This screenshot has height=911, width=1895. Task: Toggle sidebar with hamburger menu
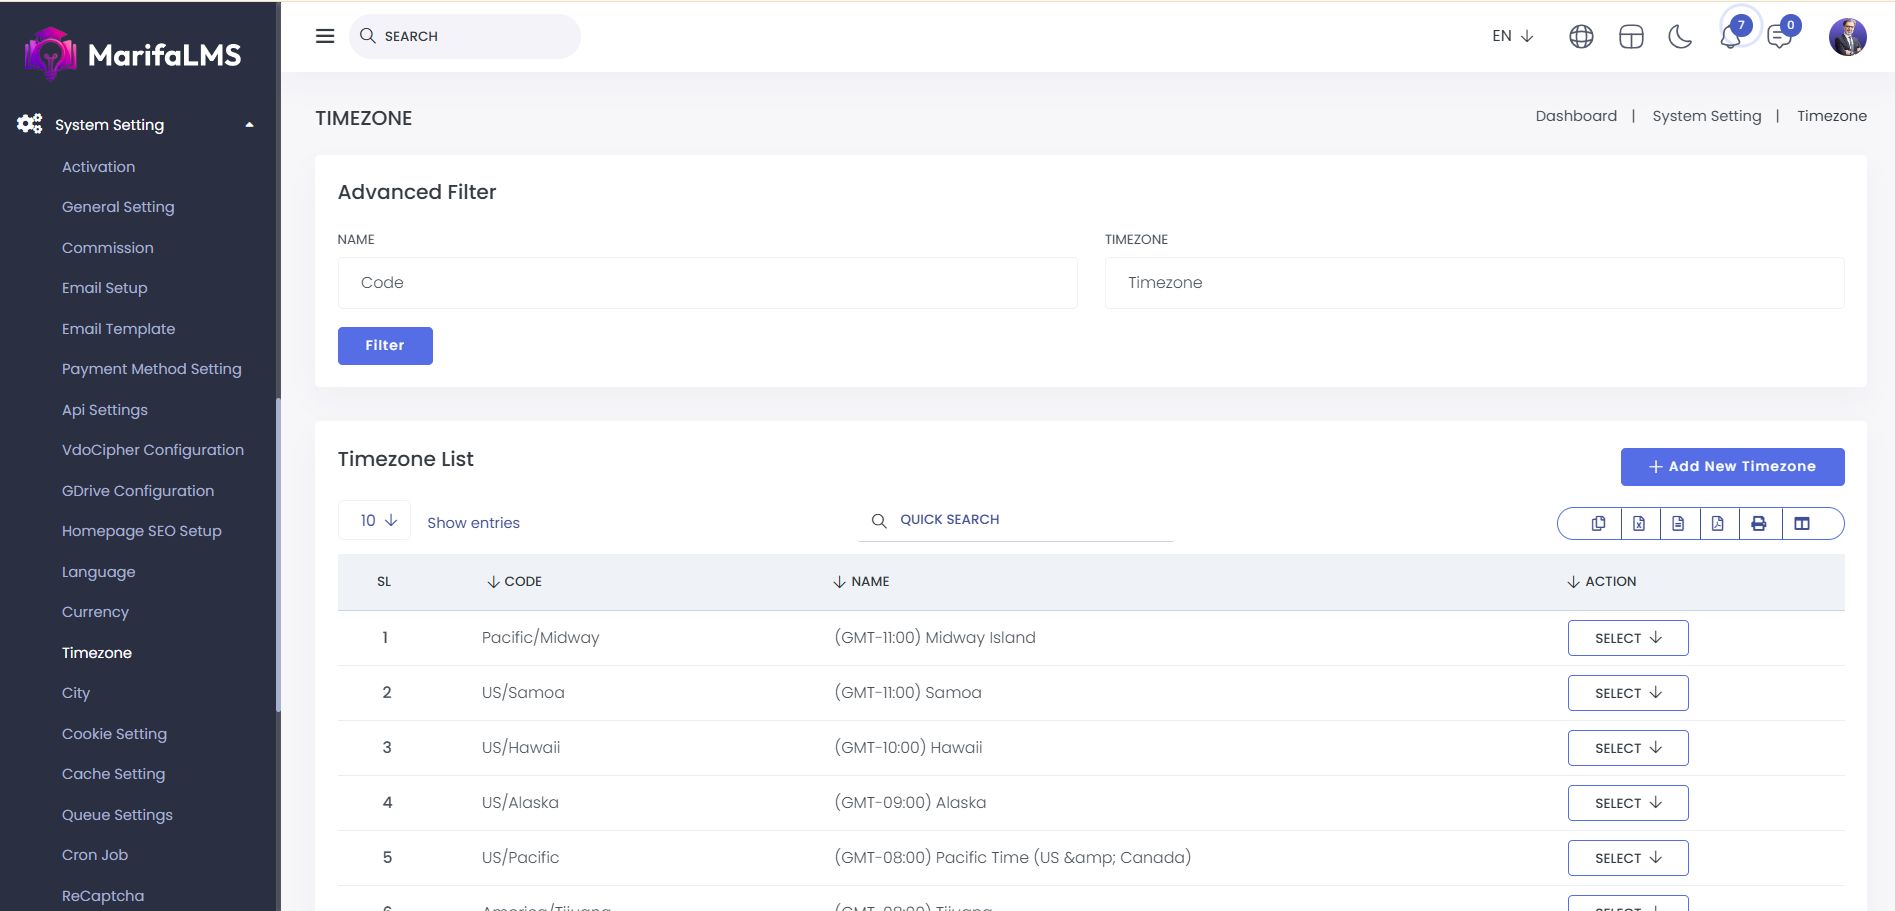[x=325, y=36]
